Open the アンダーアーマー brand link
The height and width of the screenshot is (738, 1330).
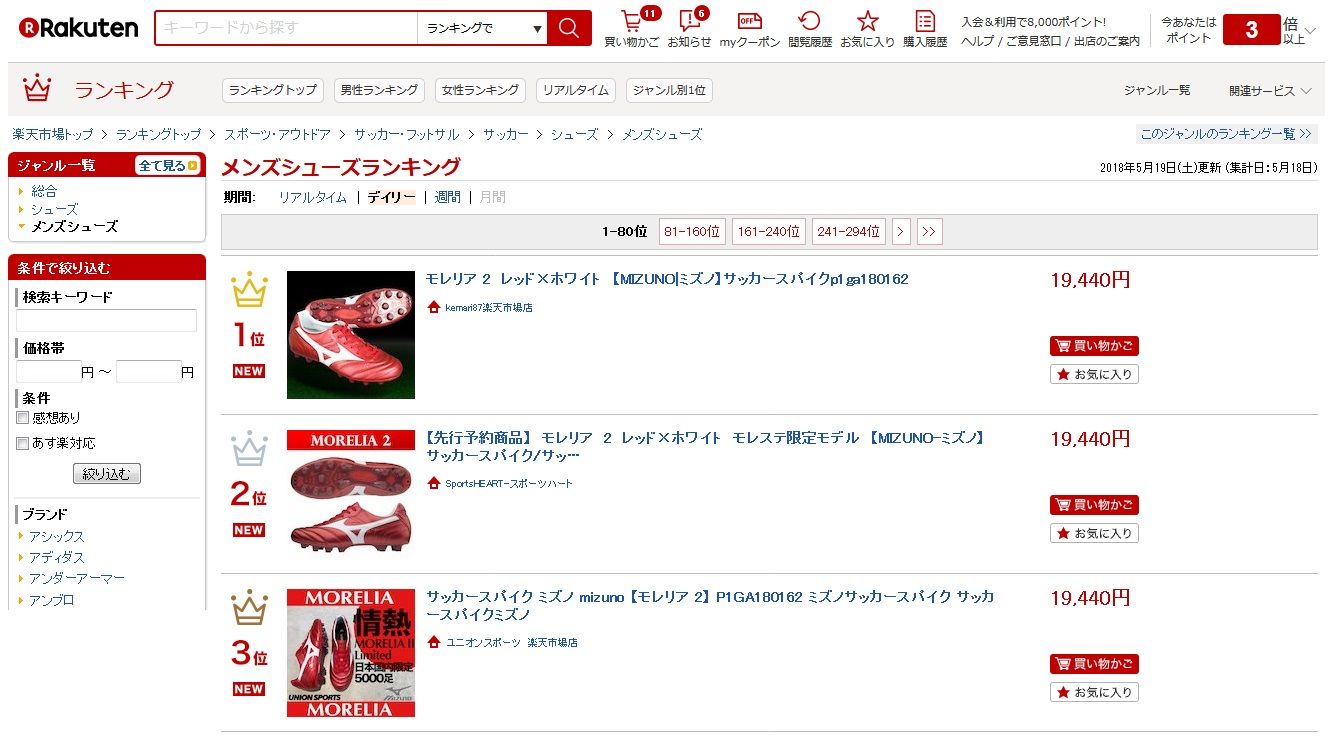(x=77, y=579)
